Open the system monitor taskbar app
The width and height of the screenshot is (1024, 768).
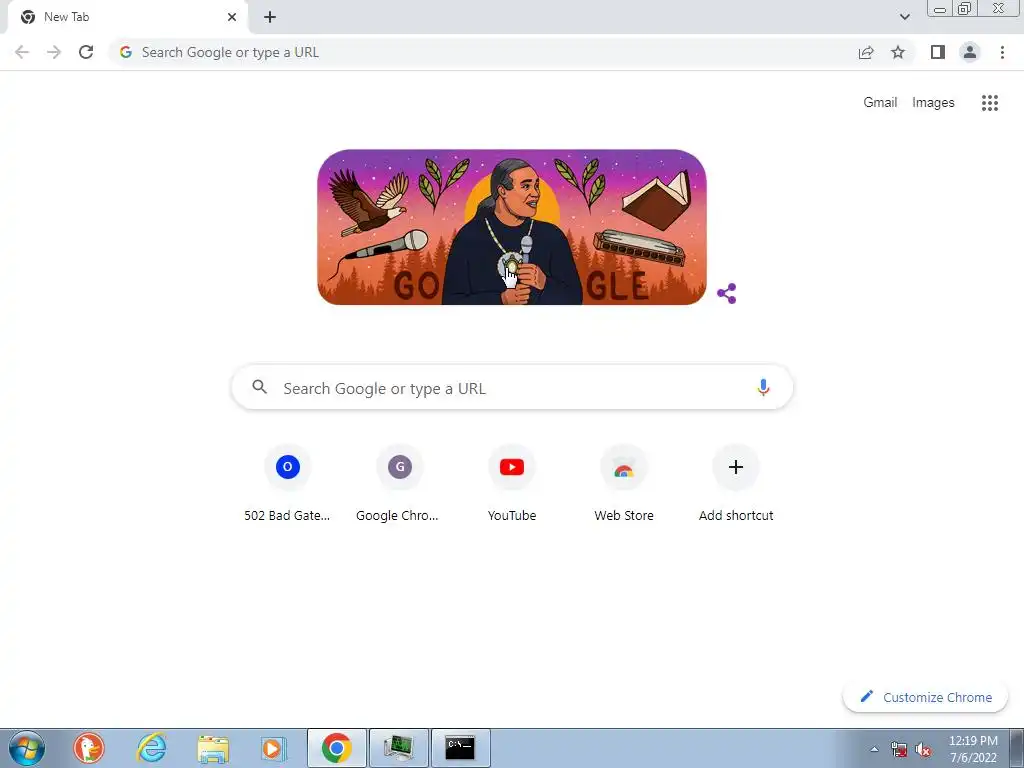pyautogui.click(x=398, y=748)
